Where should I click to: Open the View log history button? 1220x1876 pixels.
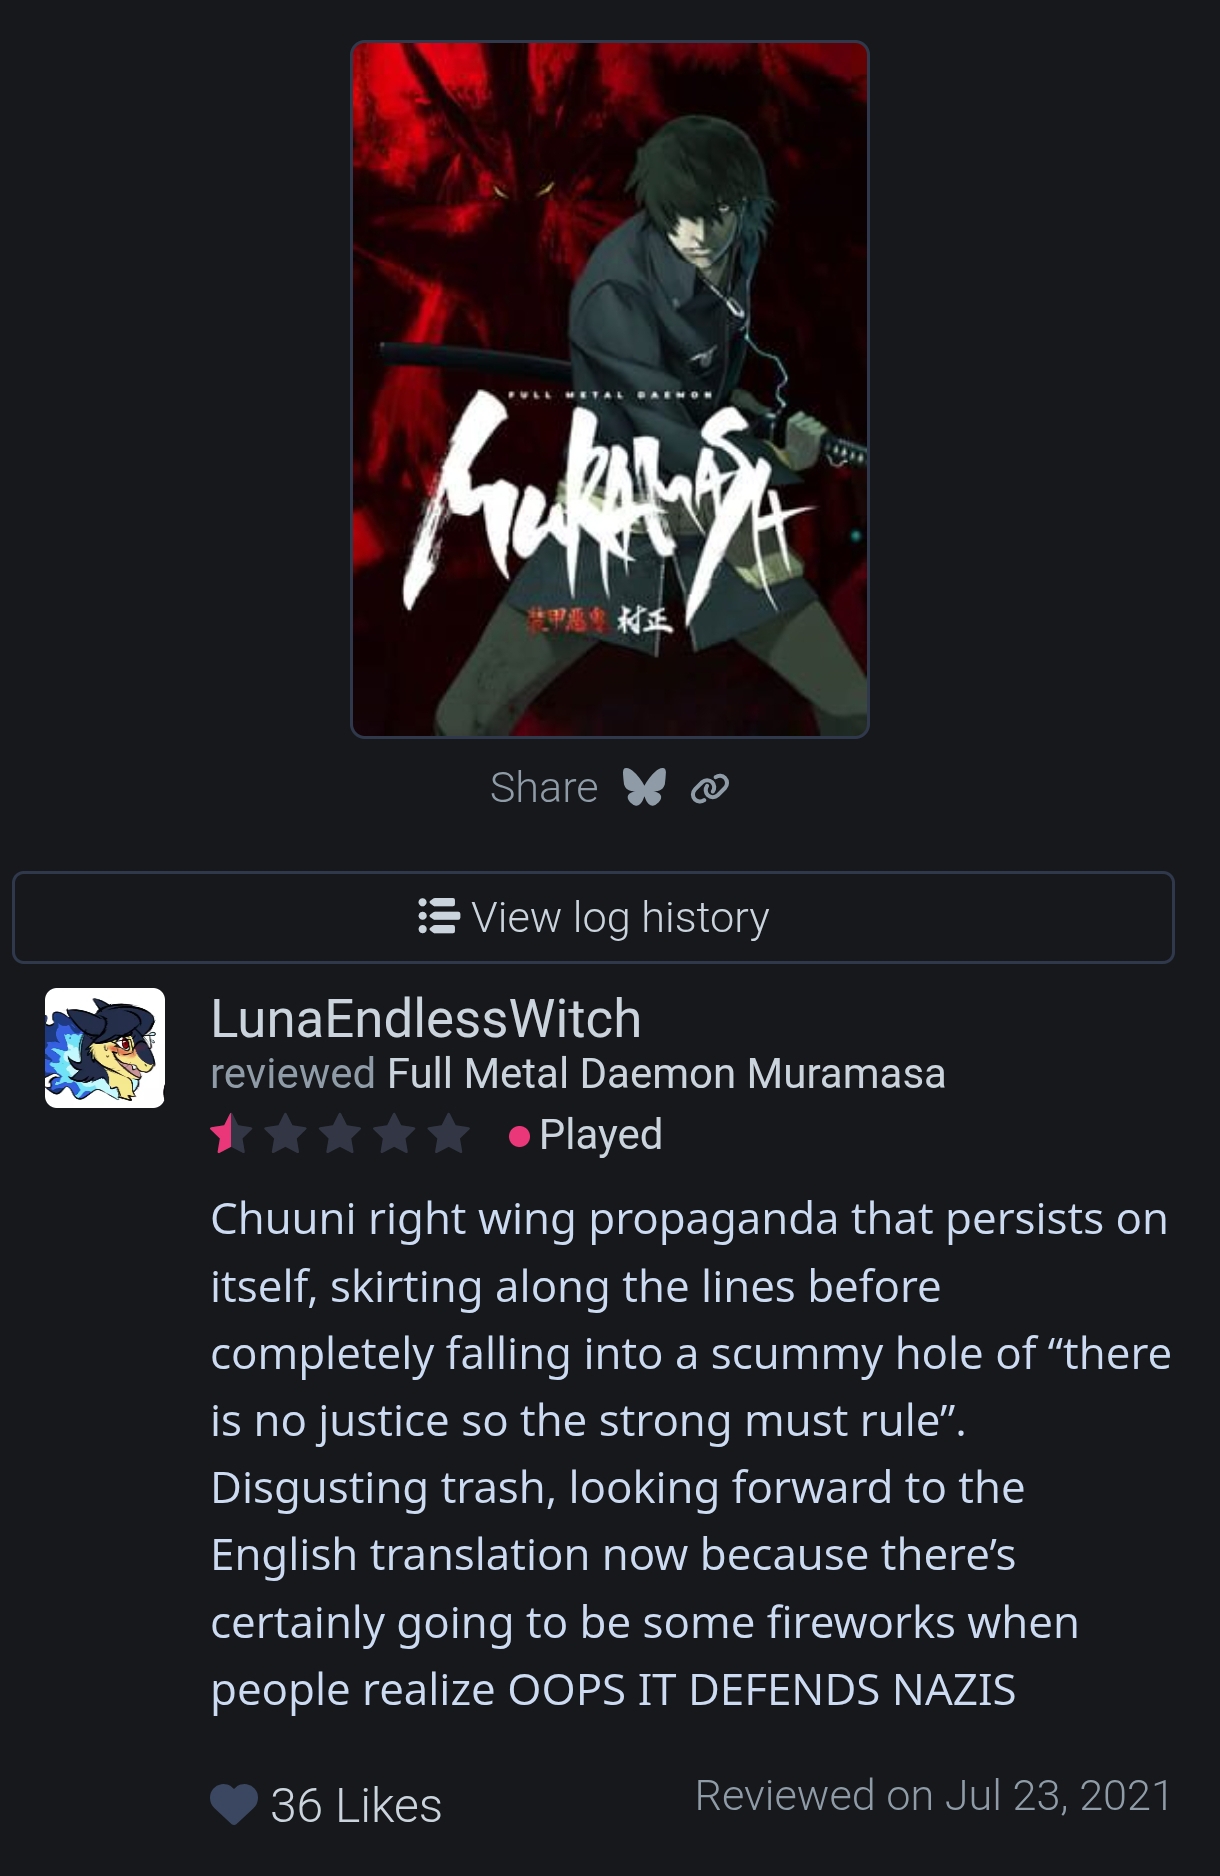593,917
